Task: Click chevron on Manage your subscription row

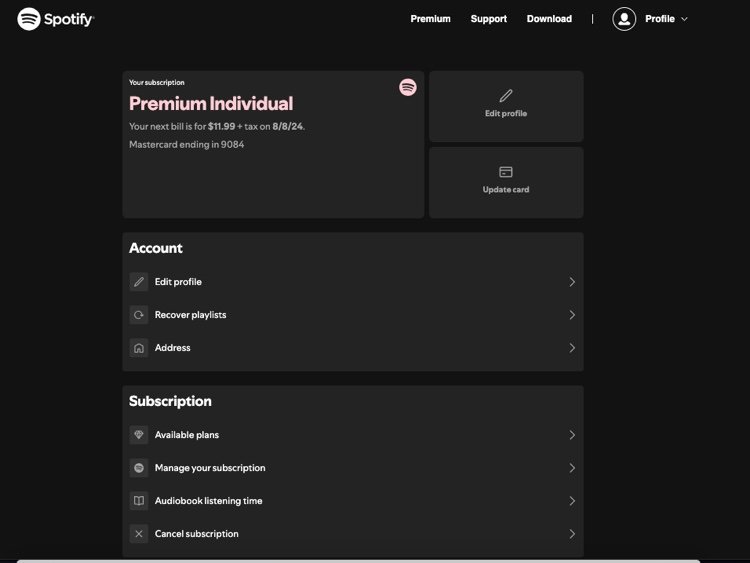Action: pyautogui.click(x=572, y=468)
